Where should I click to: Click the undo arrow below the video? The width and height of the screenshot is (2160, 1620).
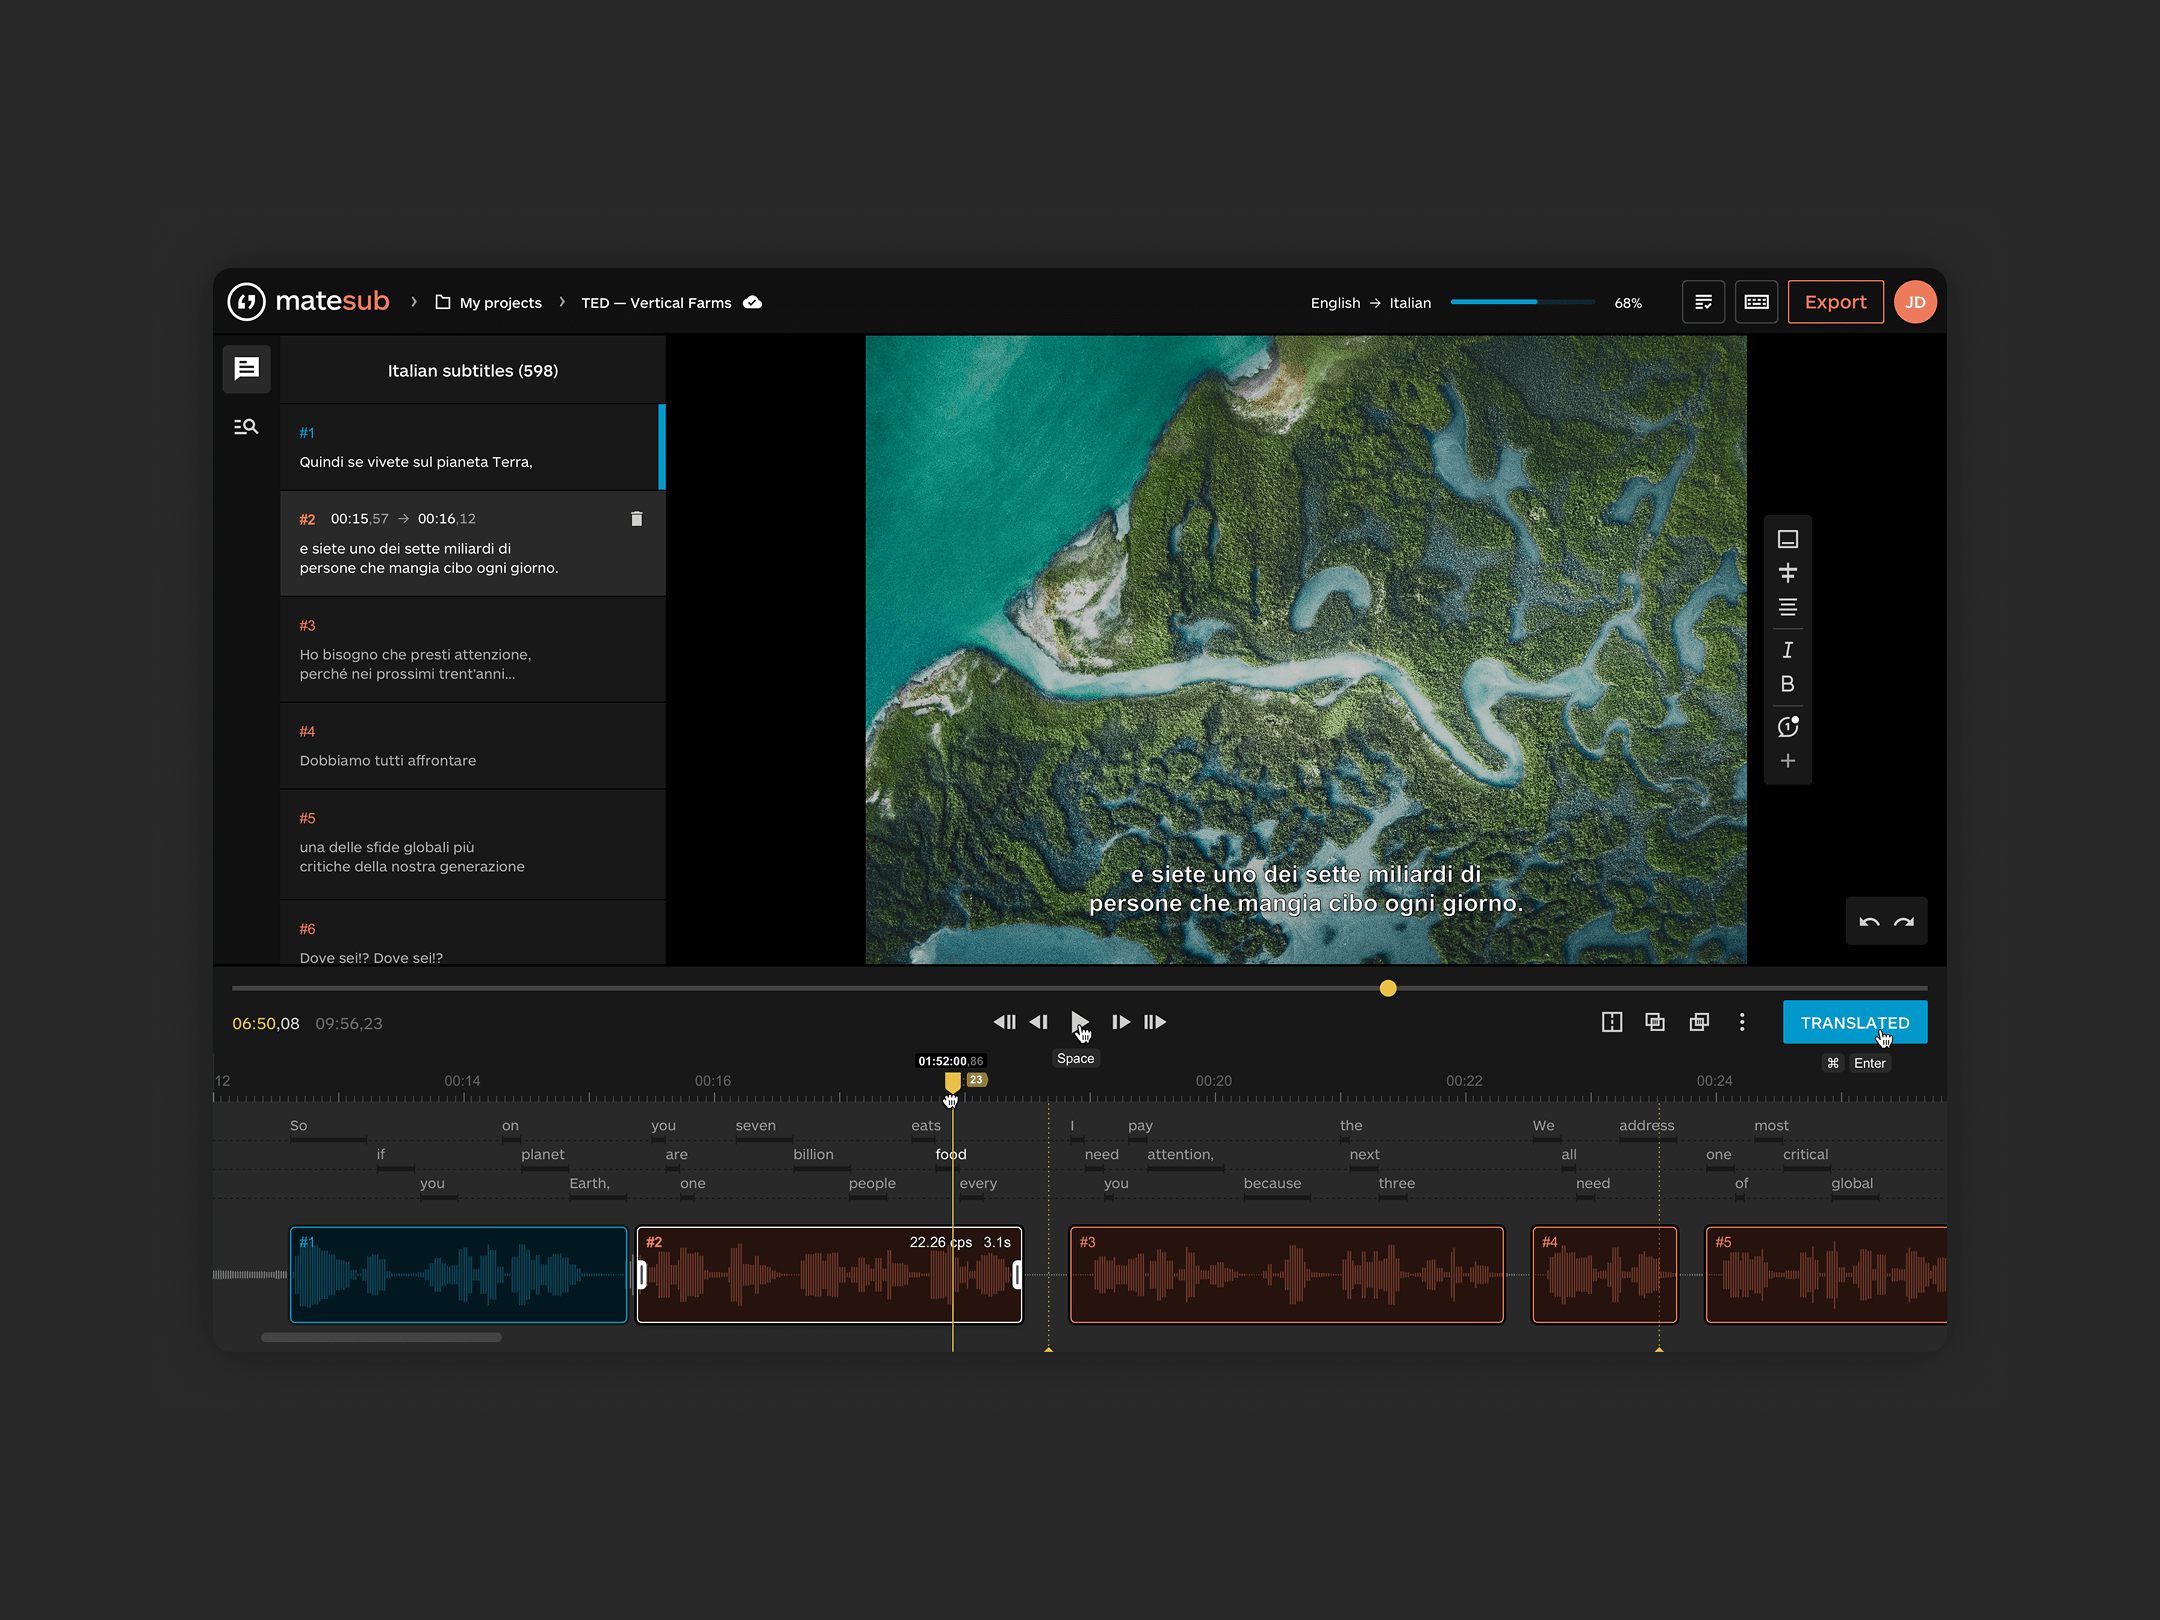point(1869,920)
